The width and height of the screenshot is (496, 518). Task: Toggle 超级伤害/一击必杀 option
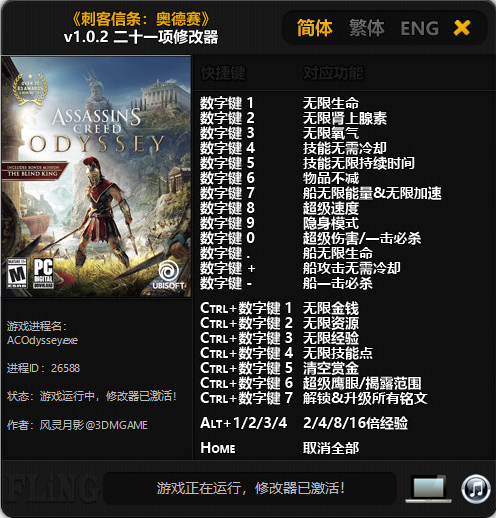[x=362, y=238]
